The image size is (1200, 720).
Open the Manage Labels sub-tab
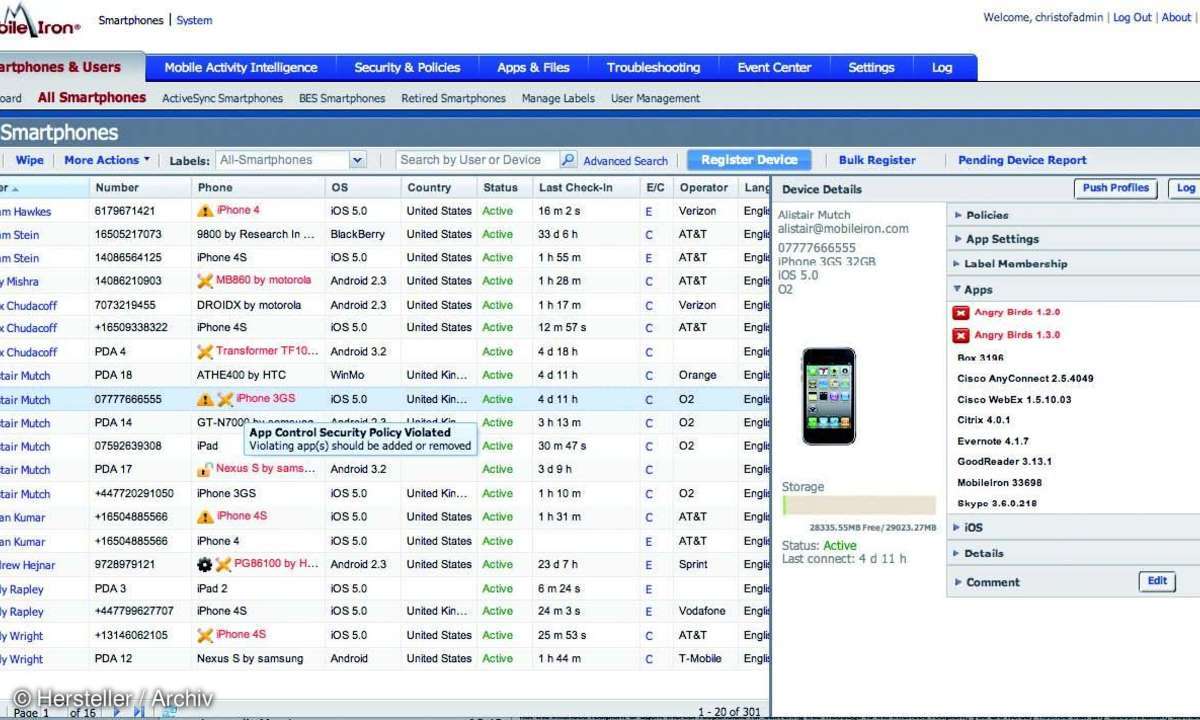click(x=558, y=98)
